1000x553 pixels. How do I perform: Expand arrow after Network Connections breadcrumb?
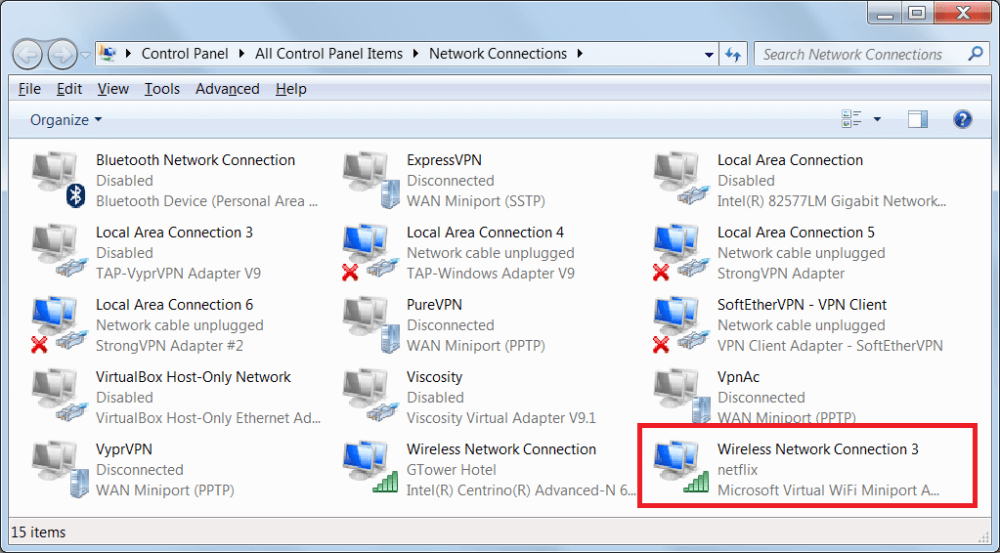click(x=580, y=54)
